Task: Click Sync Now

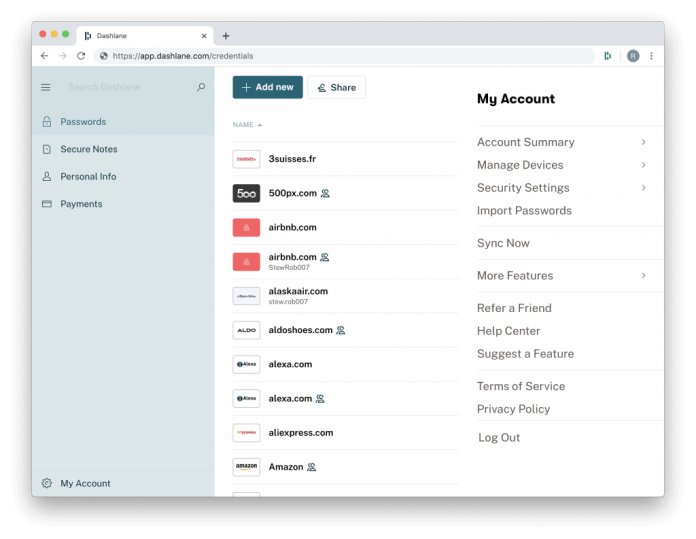Action: click(503, 243)
